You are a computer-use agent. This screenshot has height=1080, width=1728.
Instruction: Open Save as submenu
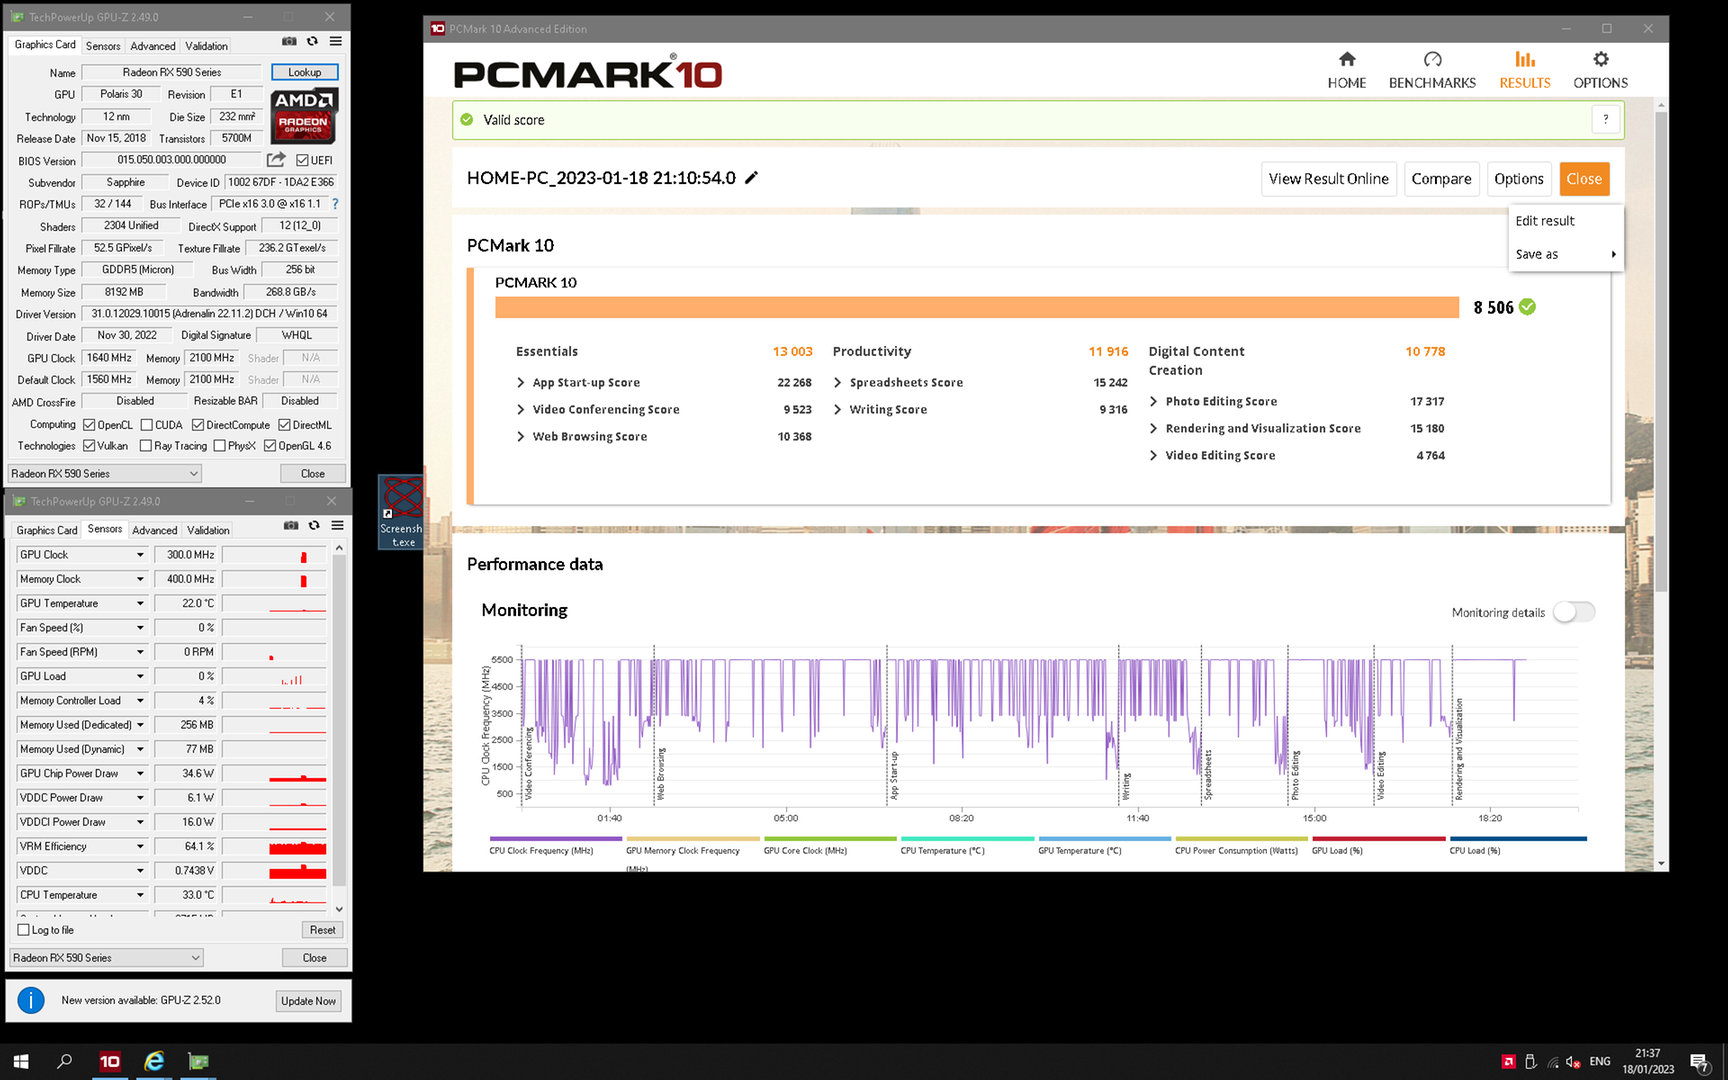click(1564, 254)
